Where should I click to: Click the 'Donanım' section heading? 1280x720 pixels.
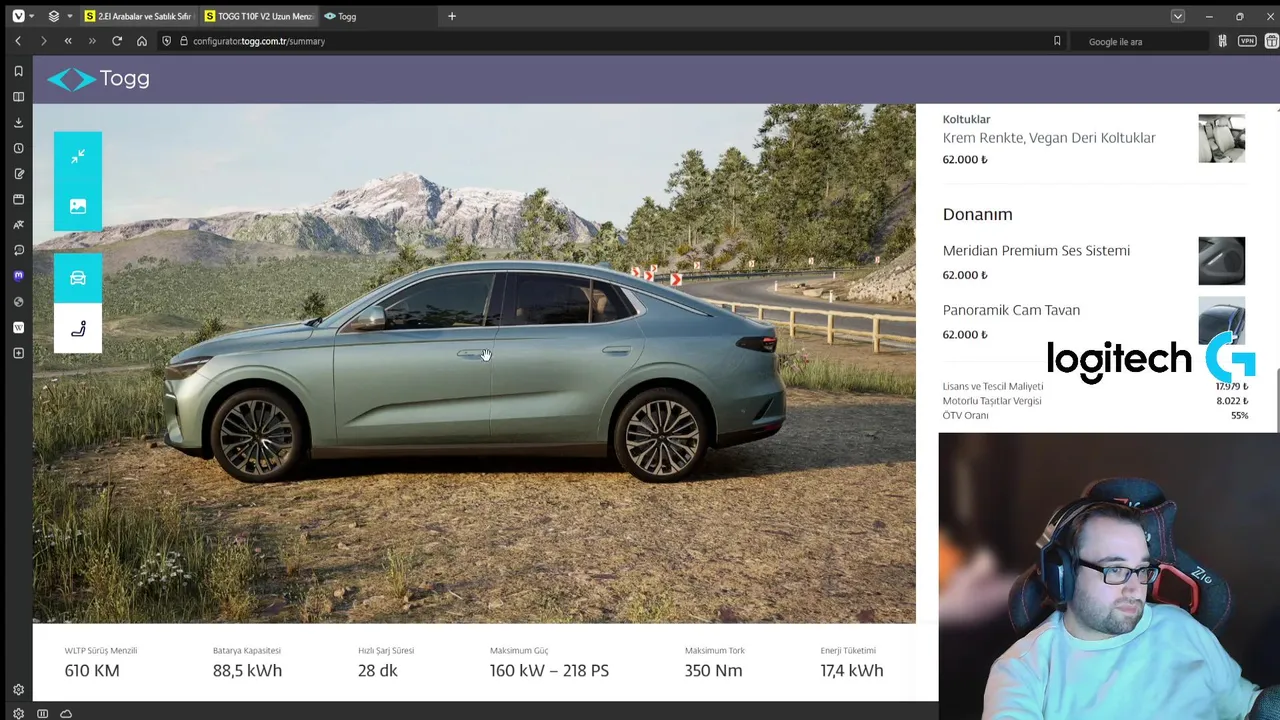[x=977, y=214]
